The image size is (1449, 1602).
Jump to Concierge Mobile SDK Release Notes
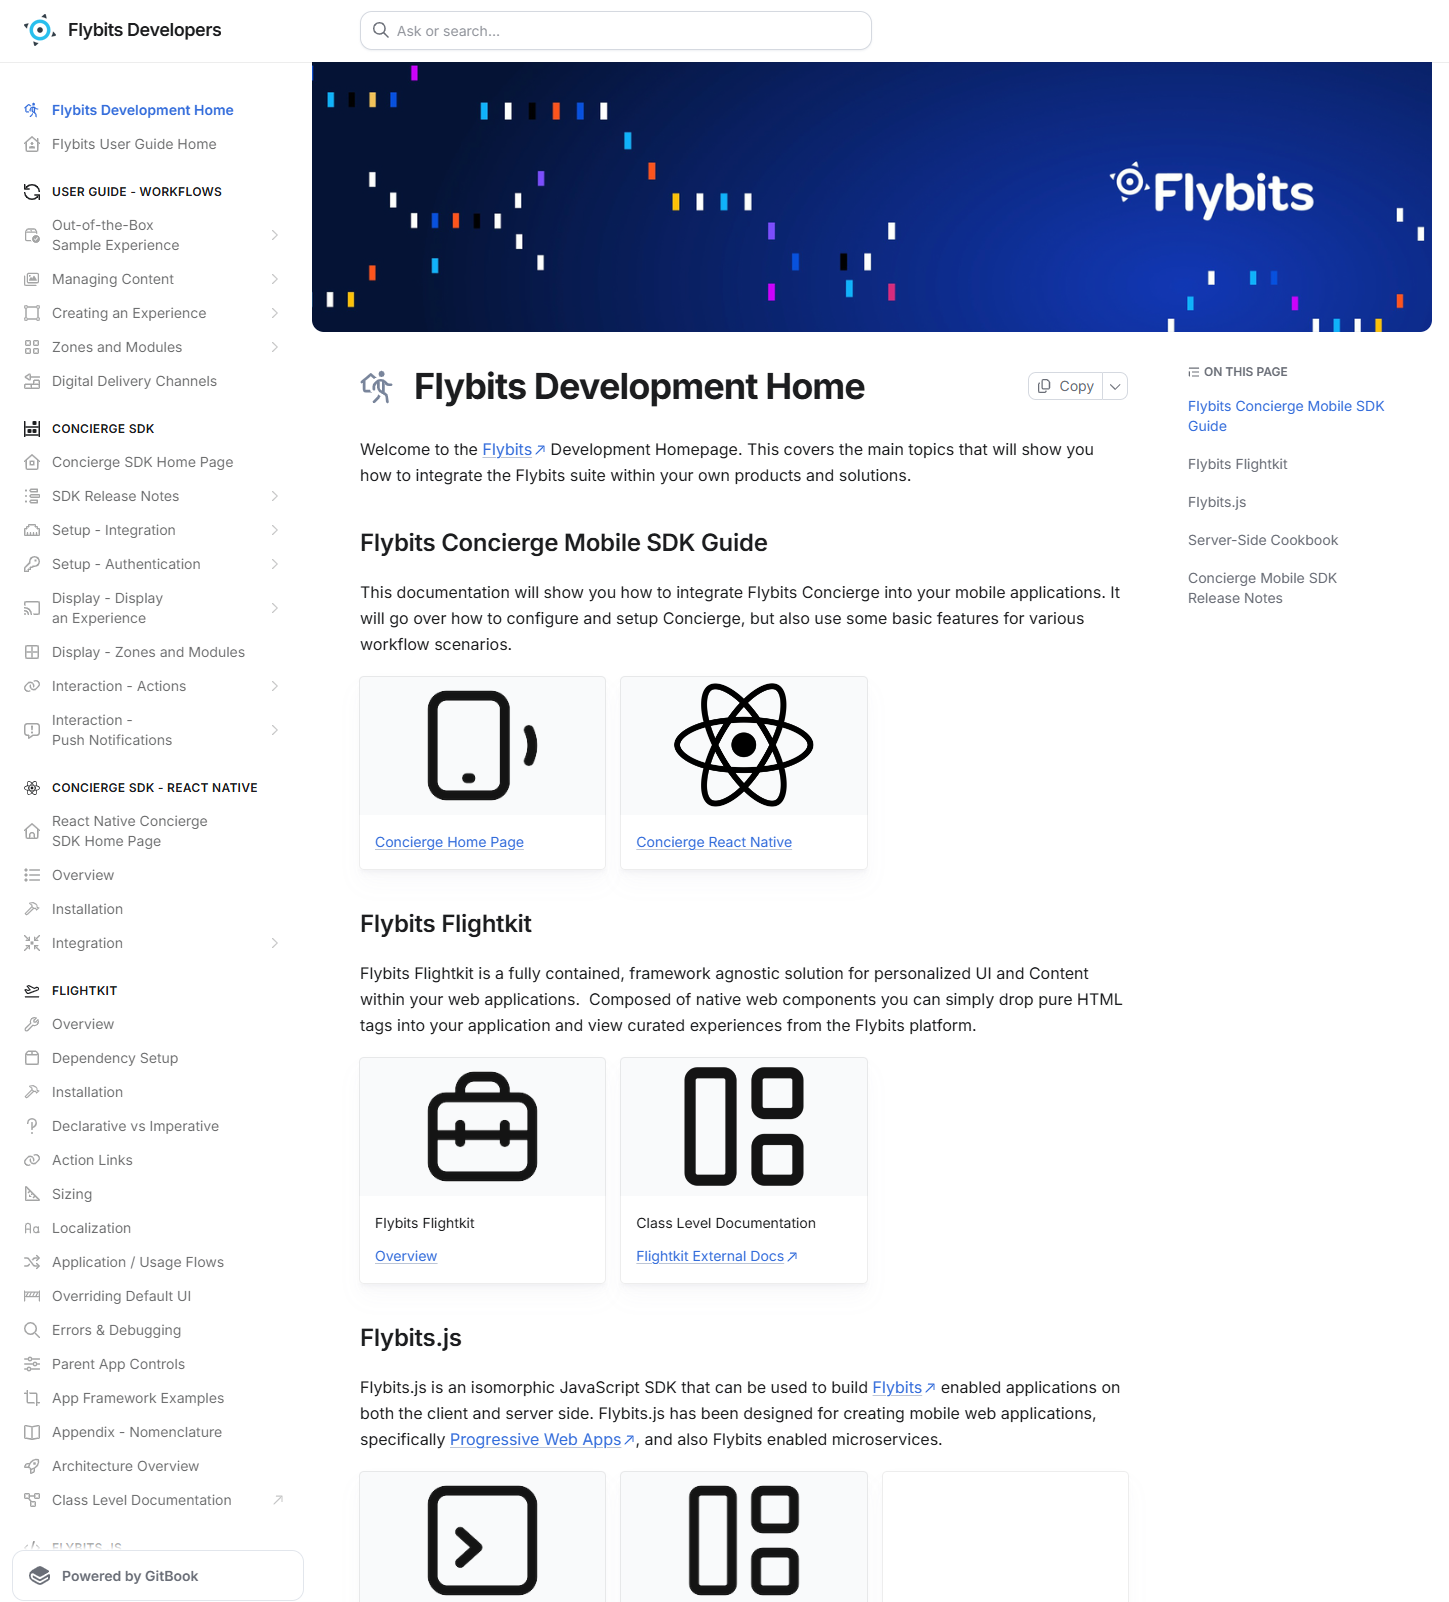pyautogui.click(x=1262, y=588)
